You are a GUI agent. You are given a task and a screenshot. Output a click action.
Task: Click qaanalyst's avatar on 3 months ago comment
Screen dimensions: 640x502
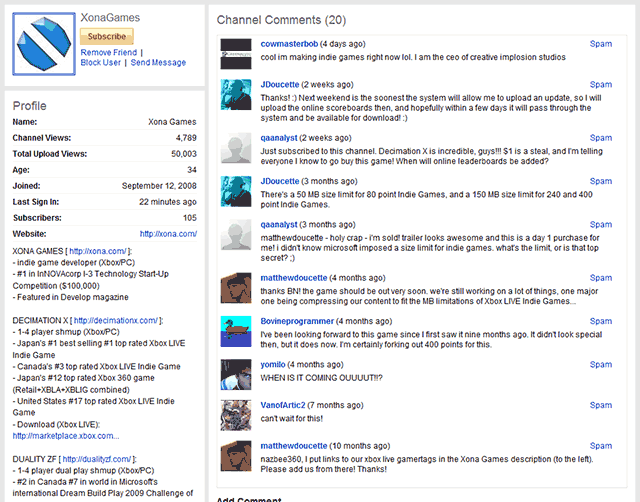point(236,235)
